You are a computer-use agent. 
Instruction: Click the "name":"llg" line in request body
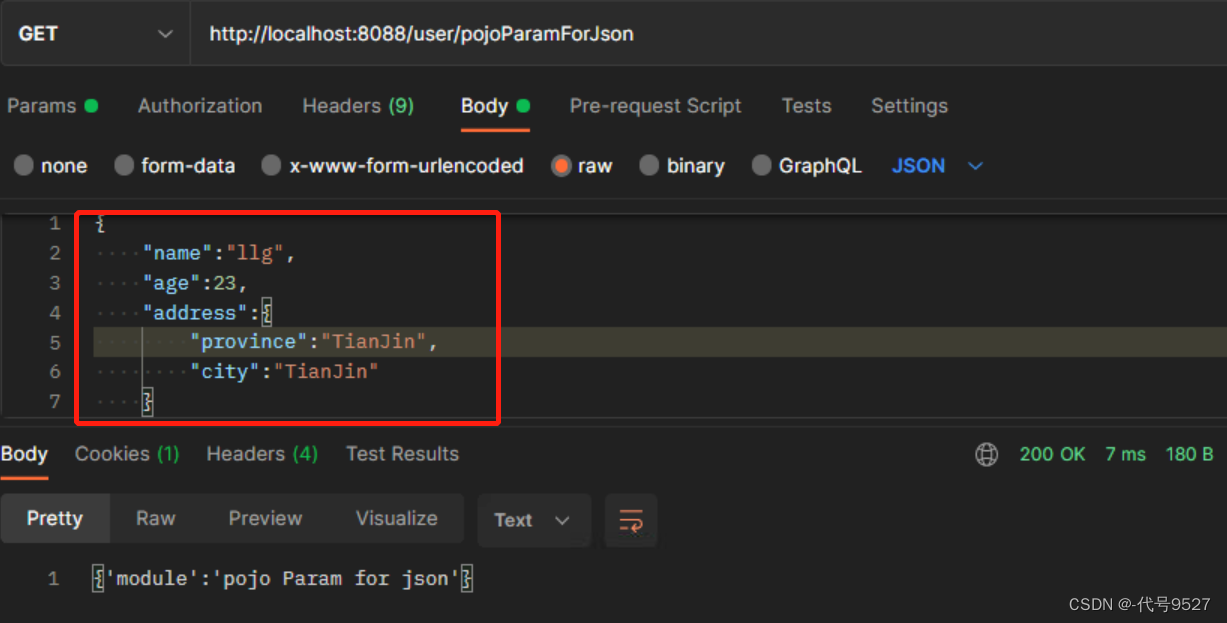click(x=219, y=253)
